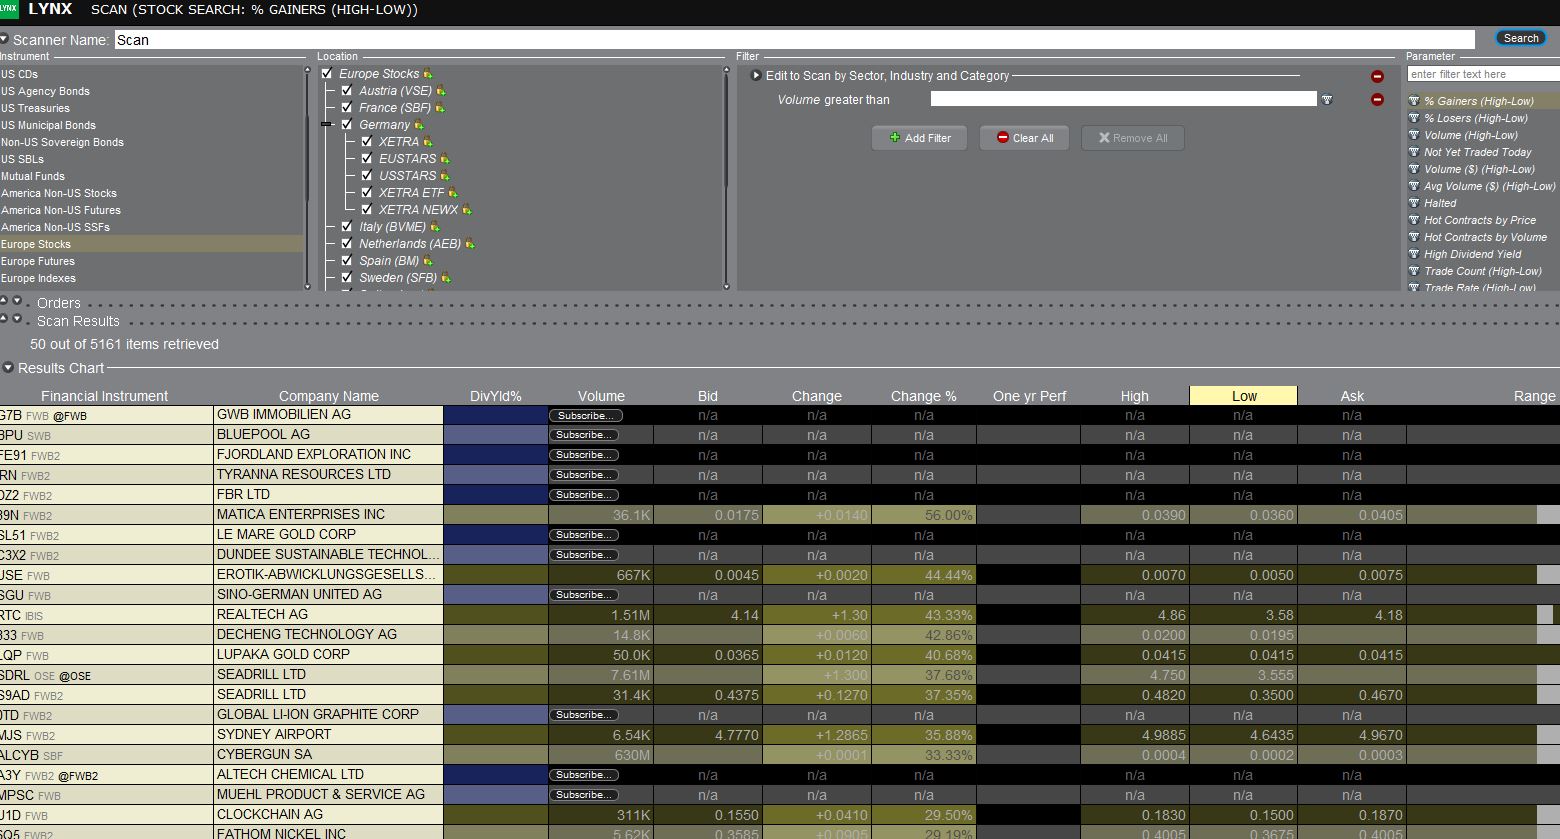Click the filter icon beside Hot Contracts by Price
Screen dimensions: 1560x839
[x=1414, y=220]
